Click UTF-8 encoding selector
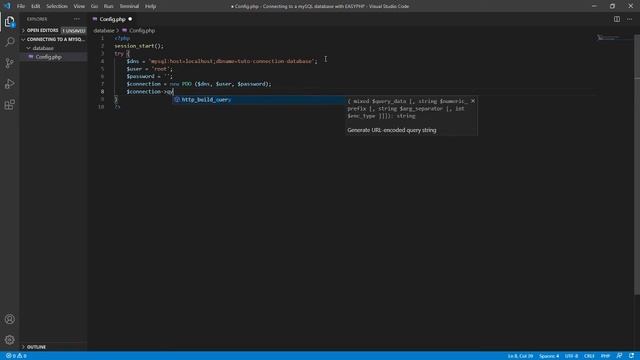The height and width of the screenshot is (360, 640). click(571, 356)
